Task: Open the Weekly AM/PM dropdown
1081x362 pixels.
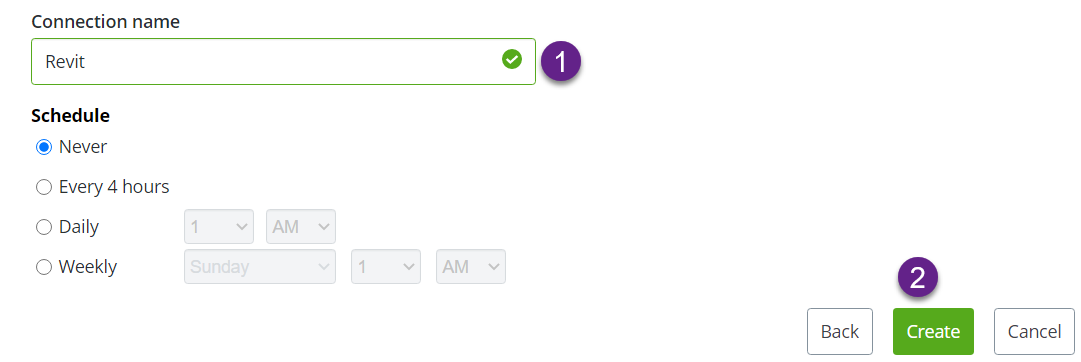Action: [x=471, y=267]
